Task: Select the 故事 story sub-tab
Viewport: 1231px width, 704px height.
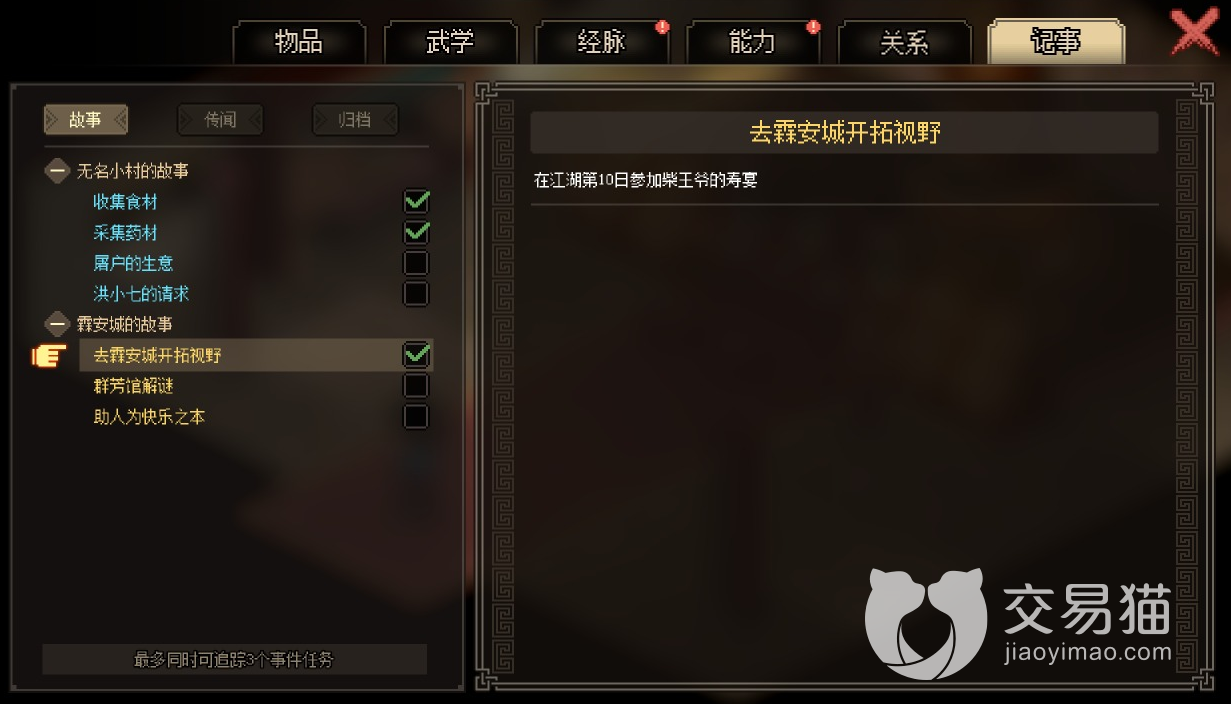Action: 86,120
